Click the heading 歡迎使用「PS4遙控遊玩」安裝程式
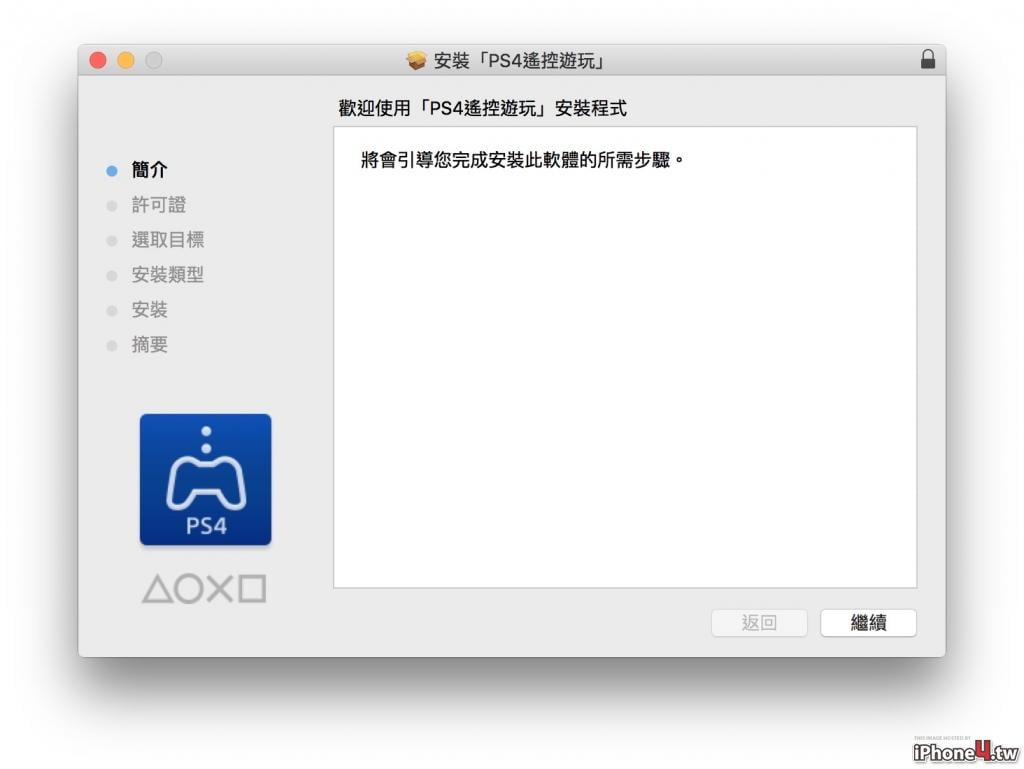1024x769 pixels. (483, 108)
